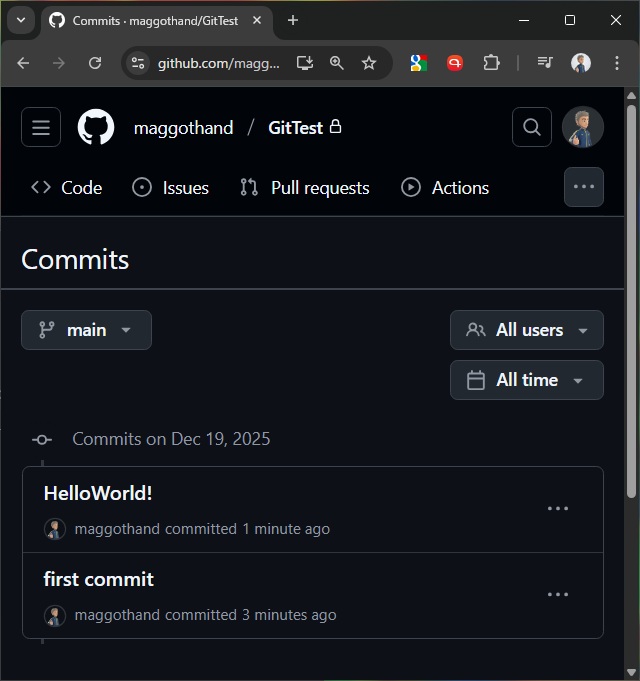
Task: Open the Pull requests tab
Action: [x=305, y=188]
